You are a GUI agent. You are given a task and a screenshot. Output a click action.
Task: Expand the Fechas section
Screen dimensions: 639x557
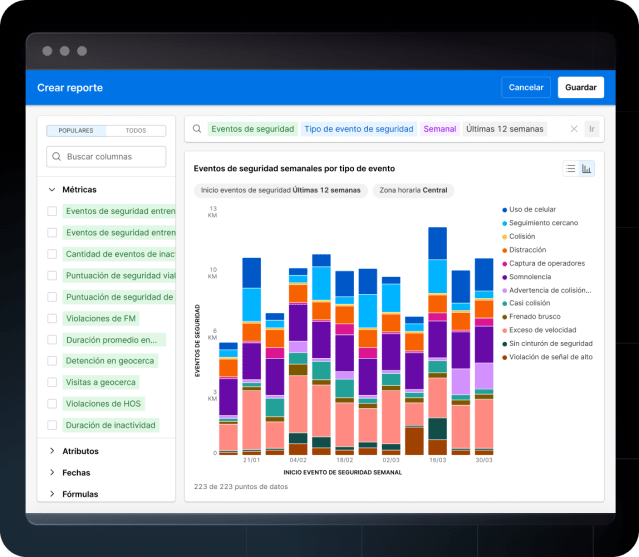[52, 473]
